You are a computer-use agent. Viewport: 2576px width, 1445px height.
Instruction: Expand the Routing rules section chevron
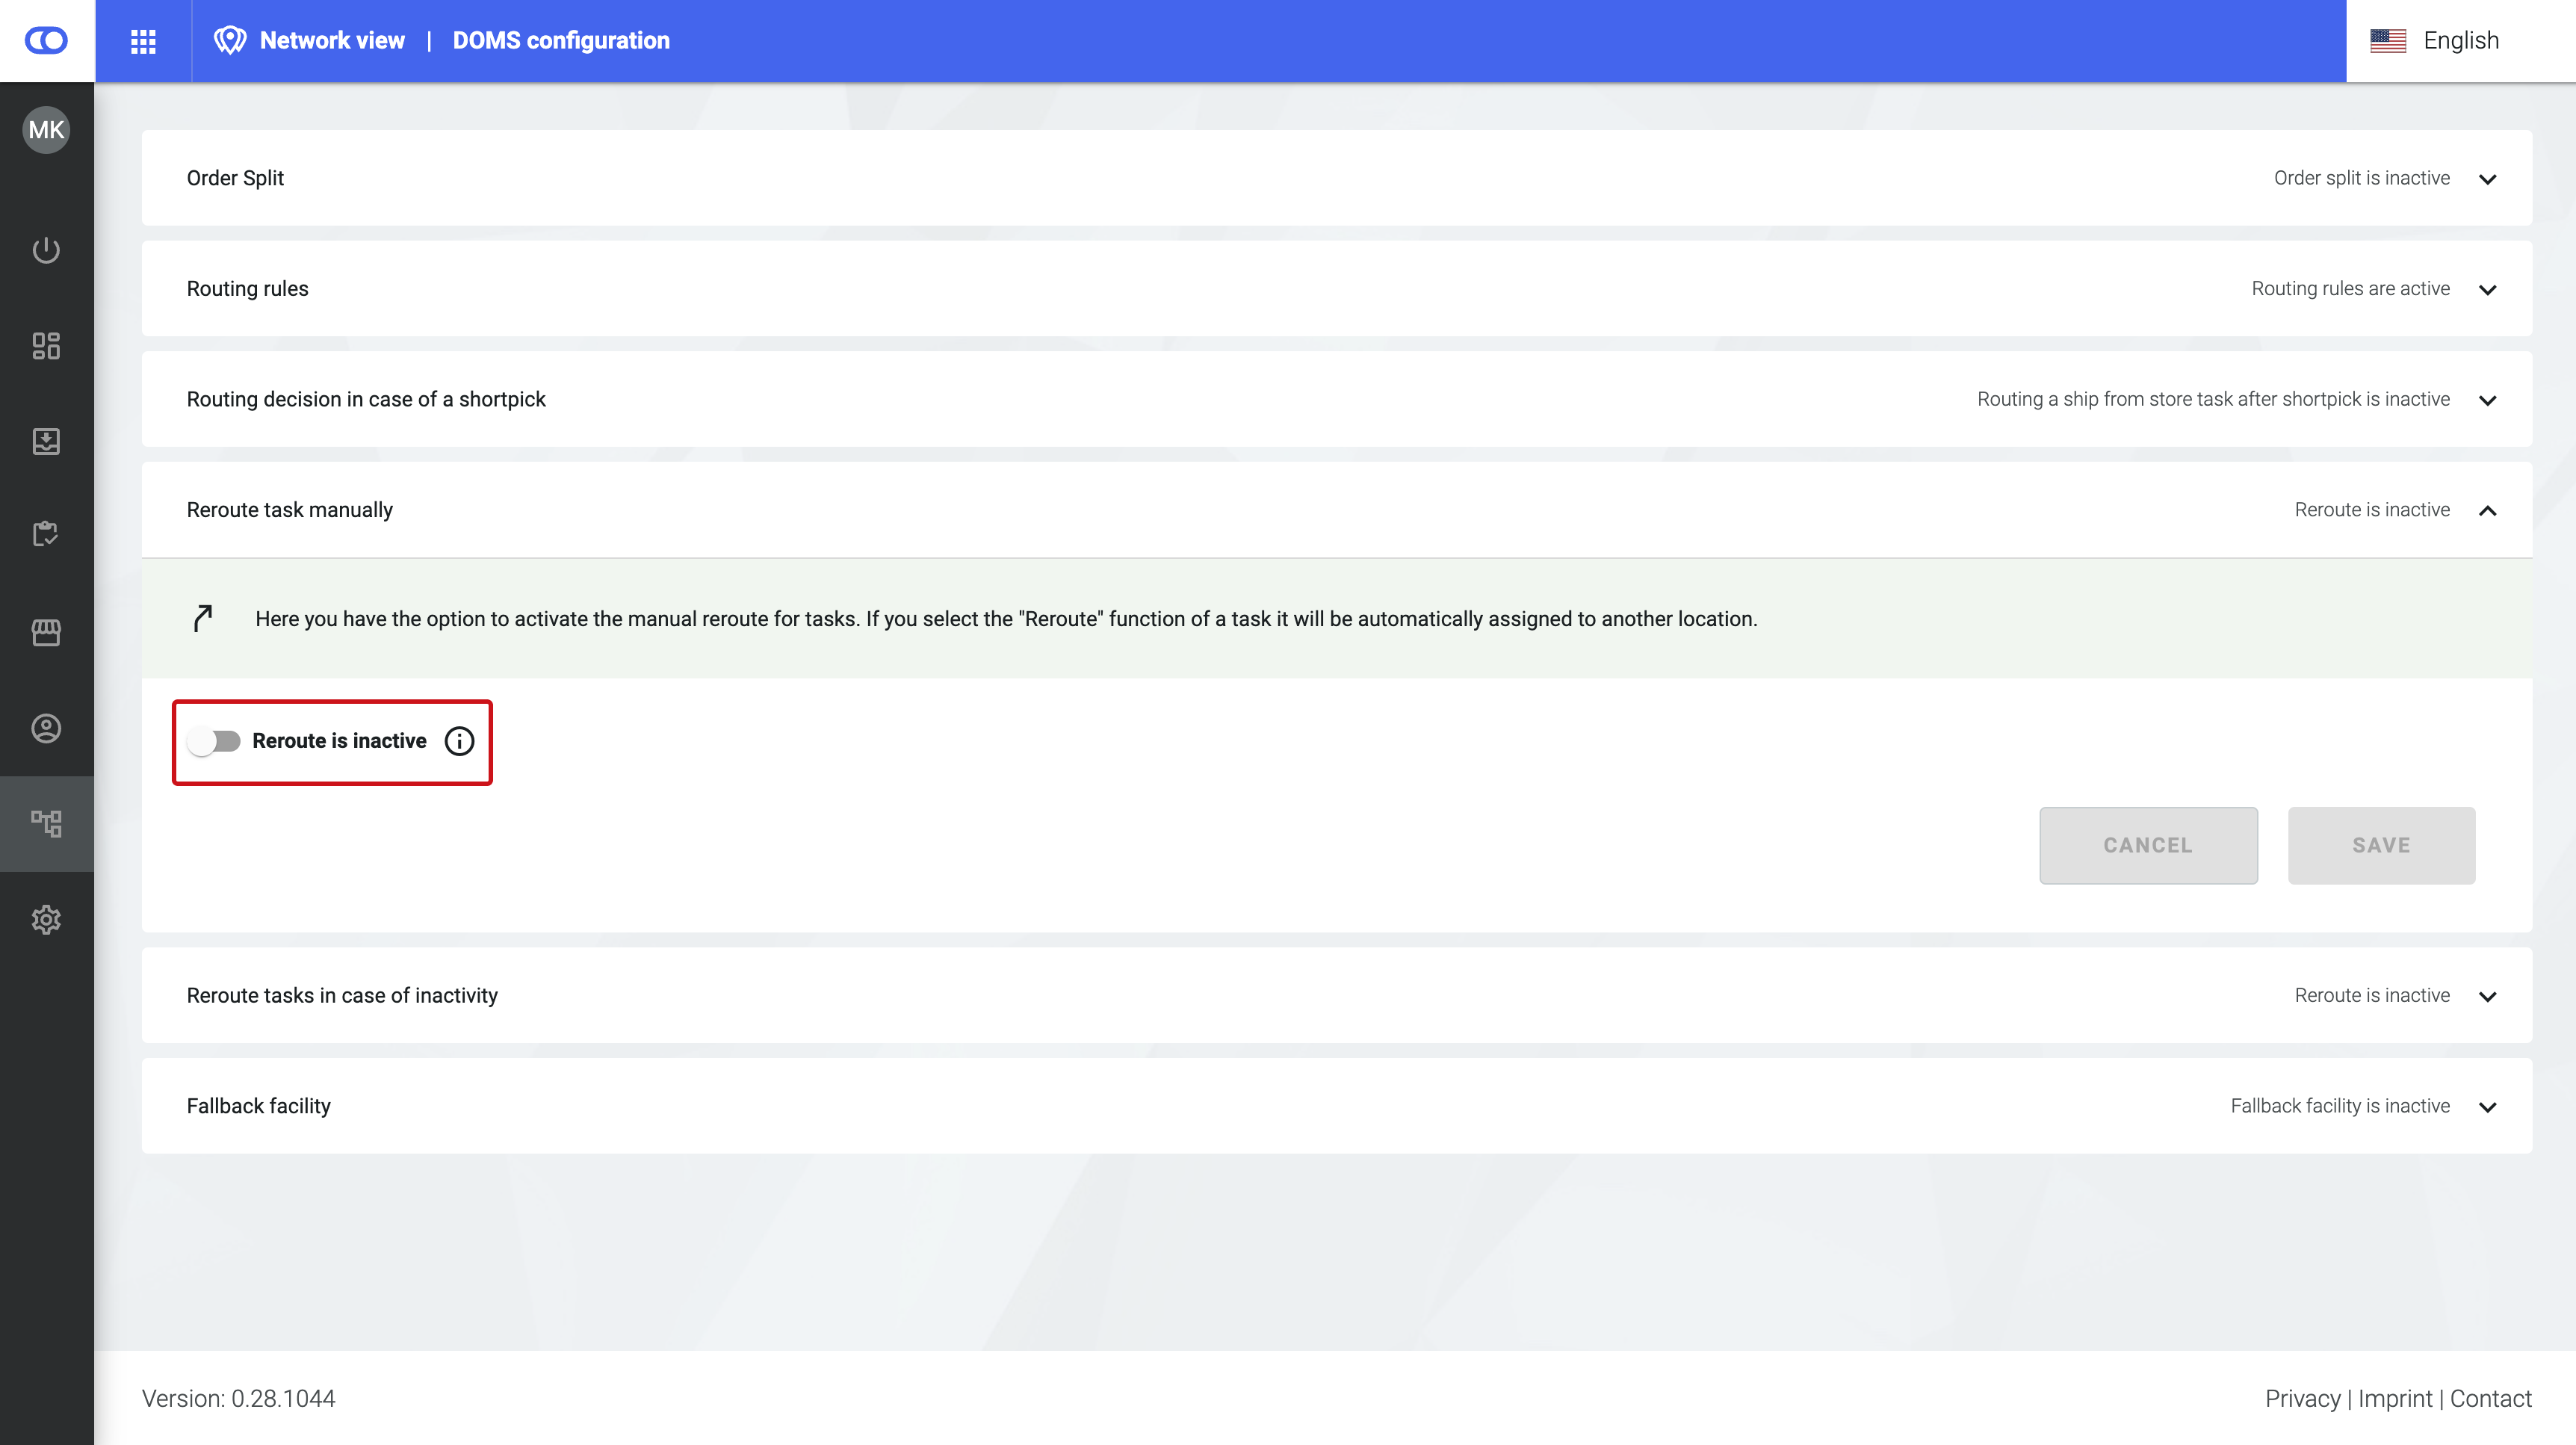(x=2487, y=290)
